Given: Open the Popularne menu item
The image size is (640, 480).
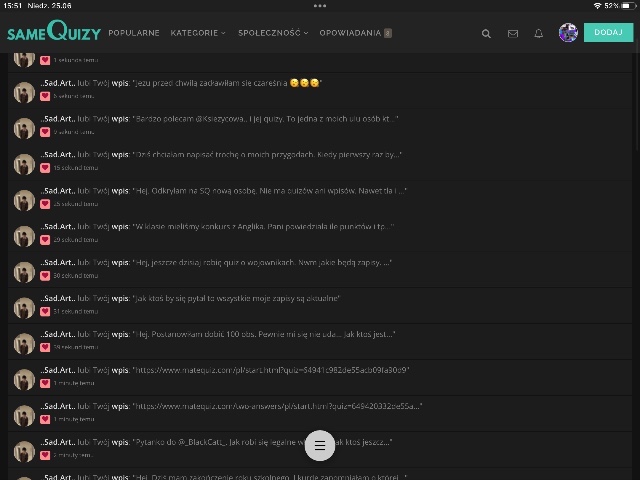Looking at the screenshot, I should point(134,33).
